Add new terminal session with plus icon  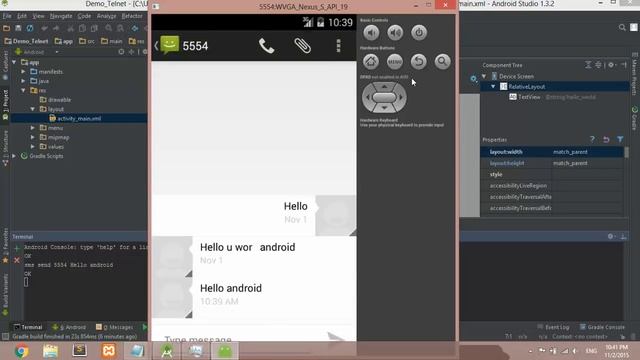(x=17, y=248)
